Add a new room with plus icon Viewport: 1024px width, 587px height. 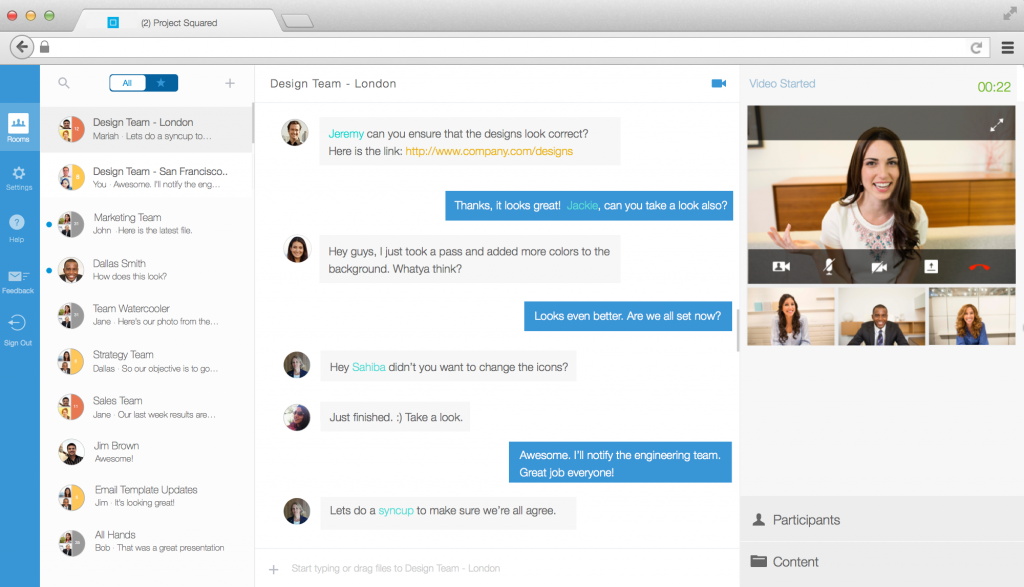click(230, 83)
